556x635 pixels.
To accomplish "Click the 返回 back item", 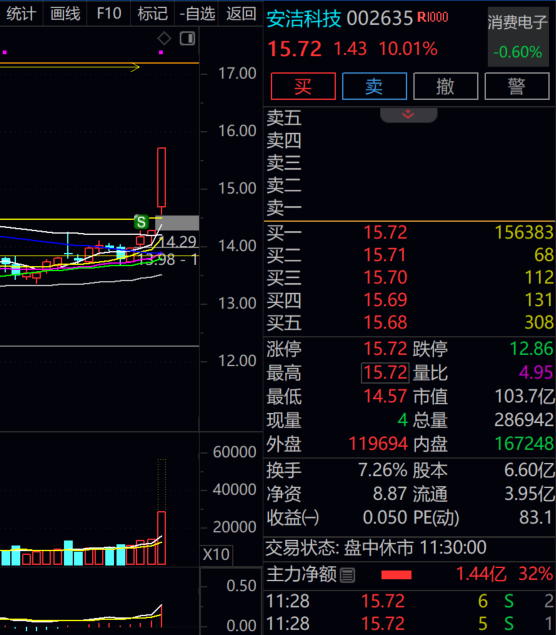I will tap(241, 14).
